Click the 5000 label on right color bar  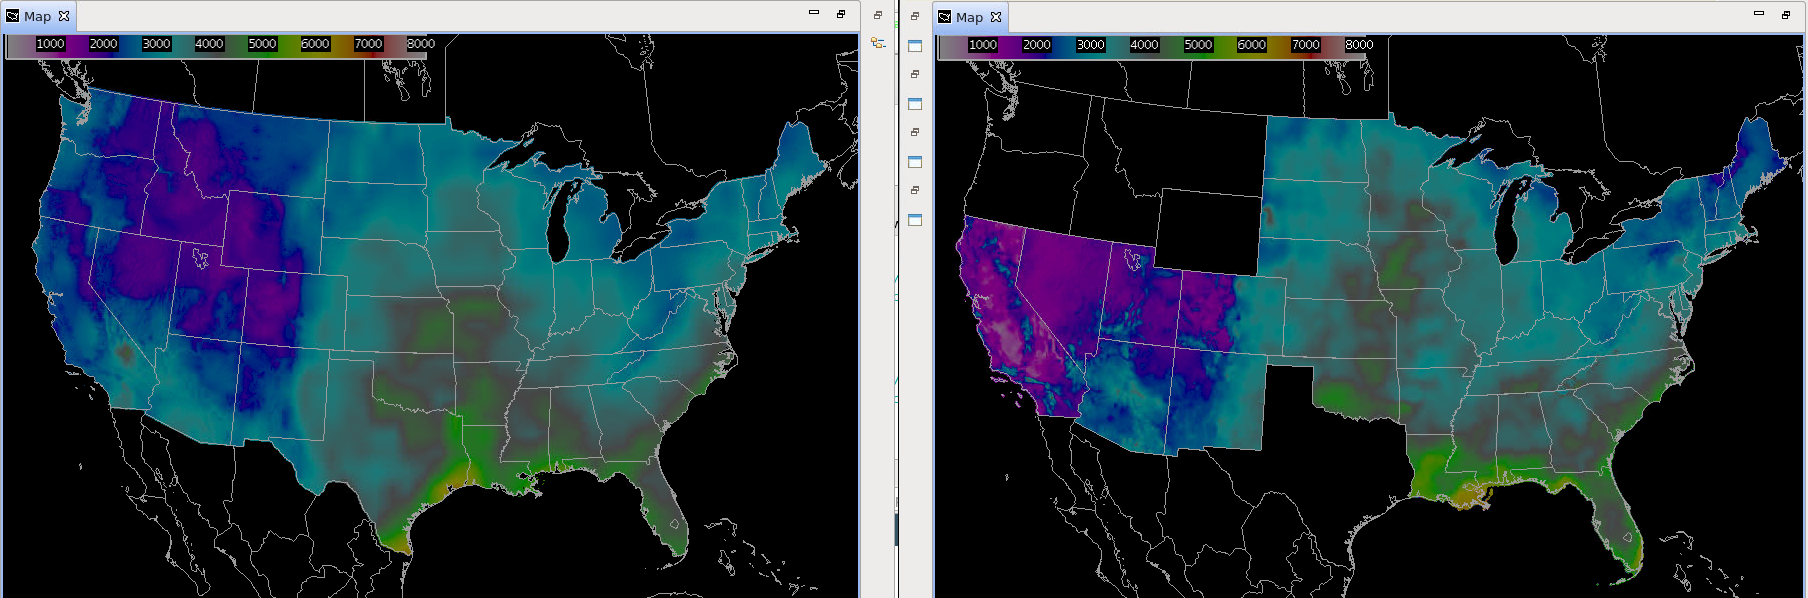coord(1198,45)
